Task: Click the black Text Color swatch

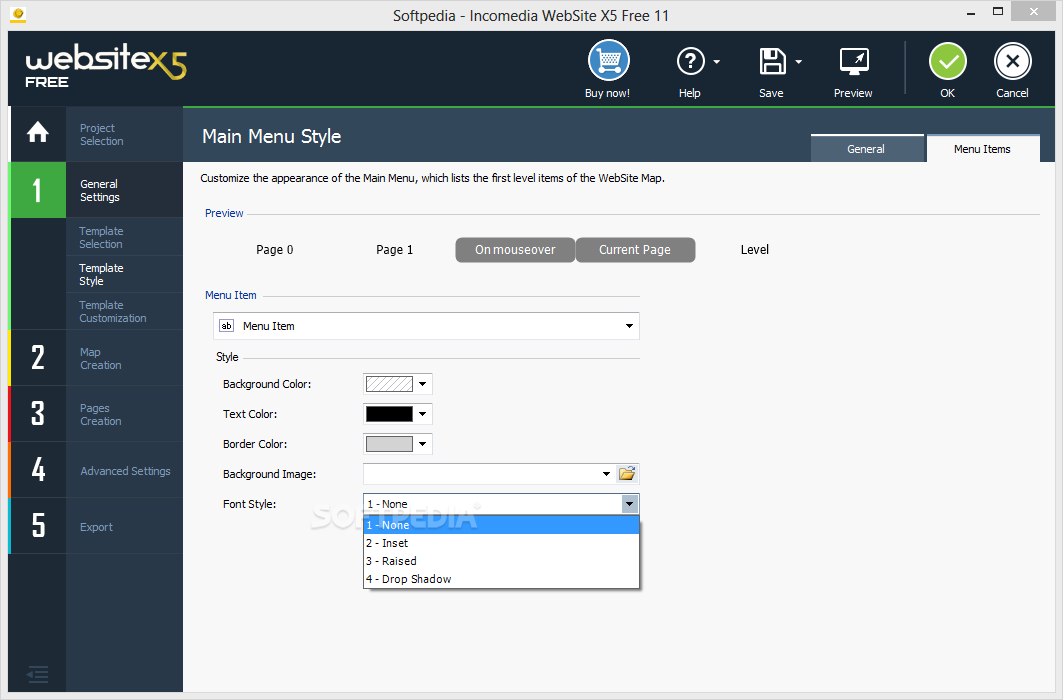Action: pos(389,414)
